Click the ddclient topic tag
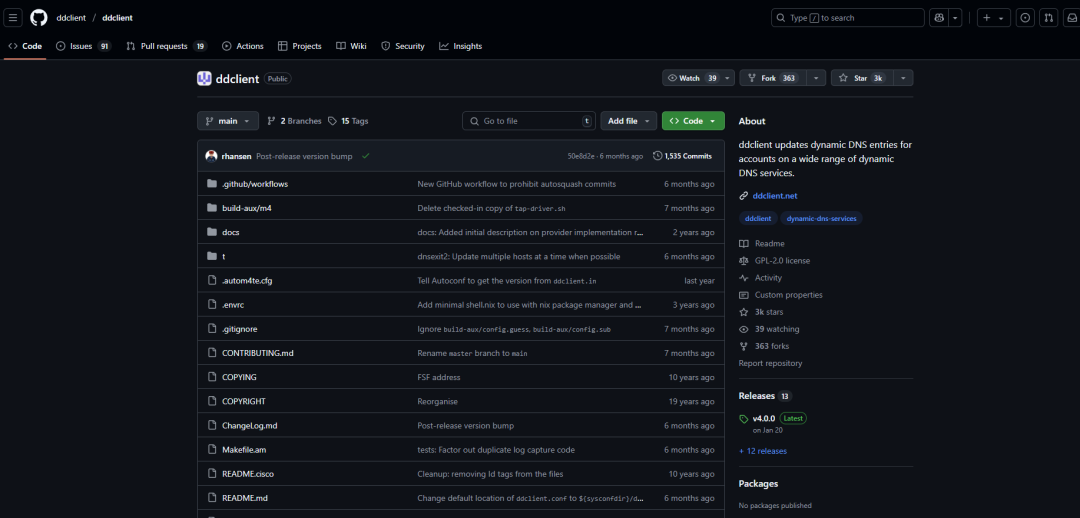The width and height of the screenshot is (1080, 518). pos(758,218)
